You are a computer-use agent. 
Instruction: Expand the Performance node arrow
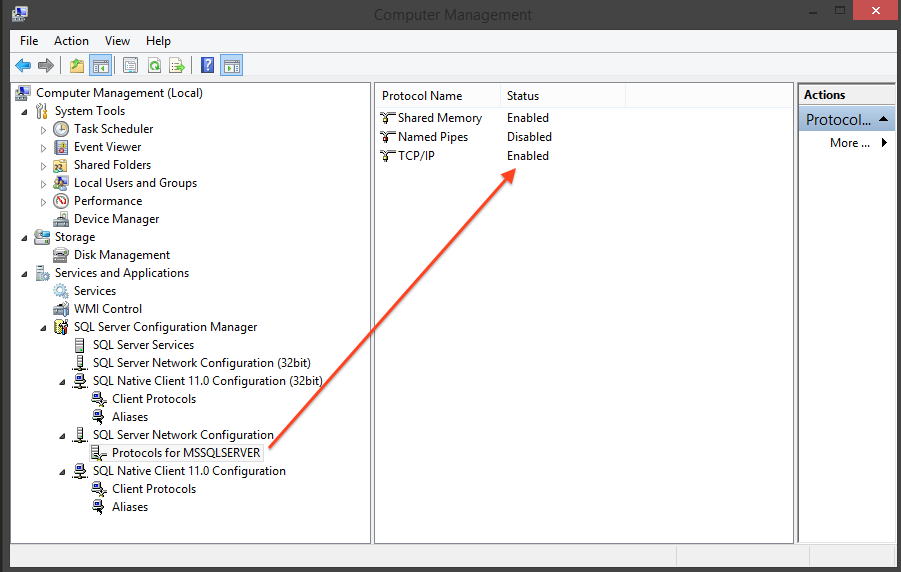click(43, 202)
